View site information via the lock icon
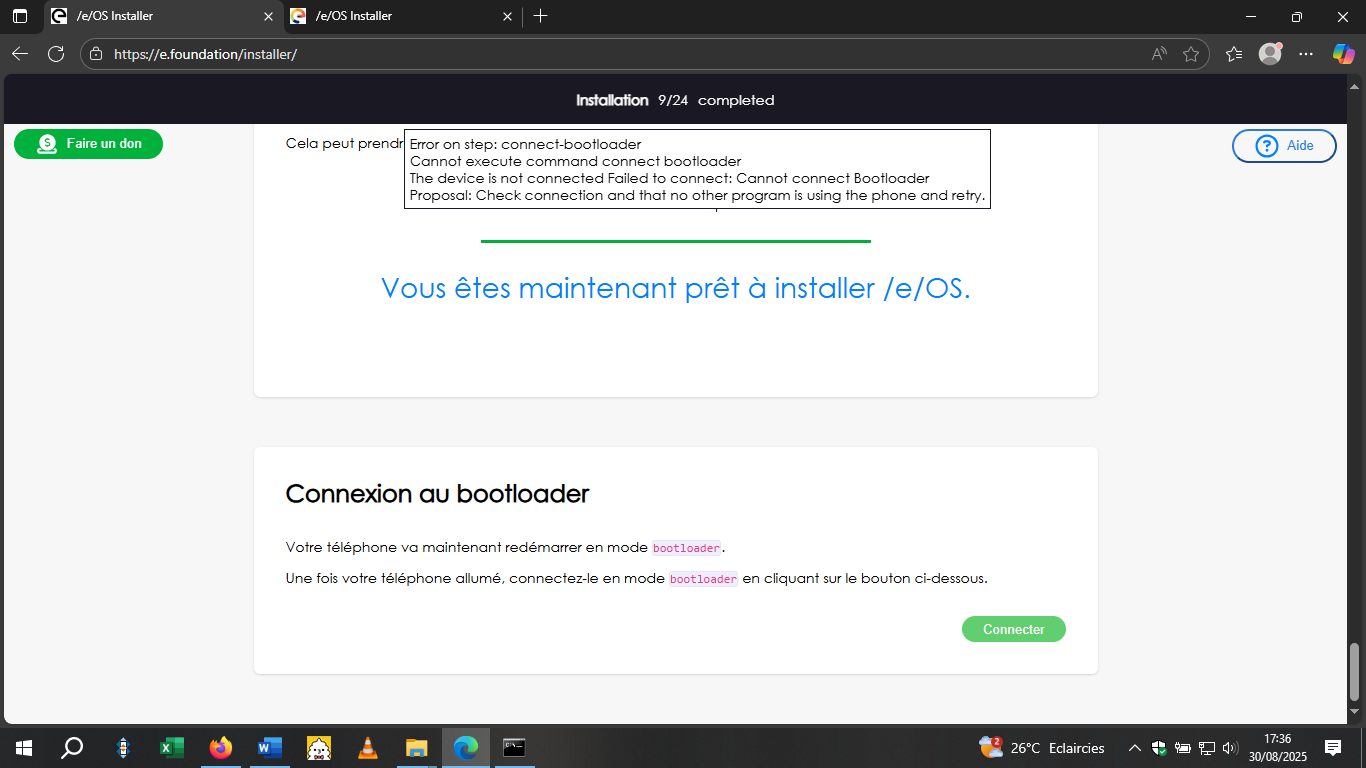Image resolution: width=1366 pixels, height=768 pixels. [96, 54]
